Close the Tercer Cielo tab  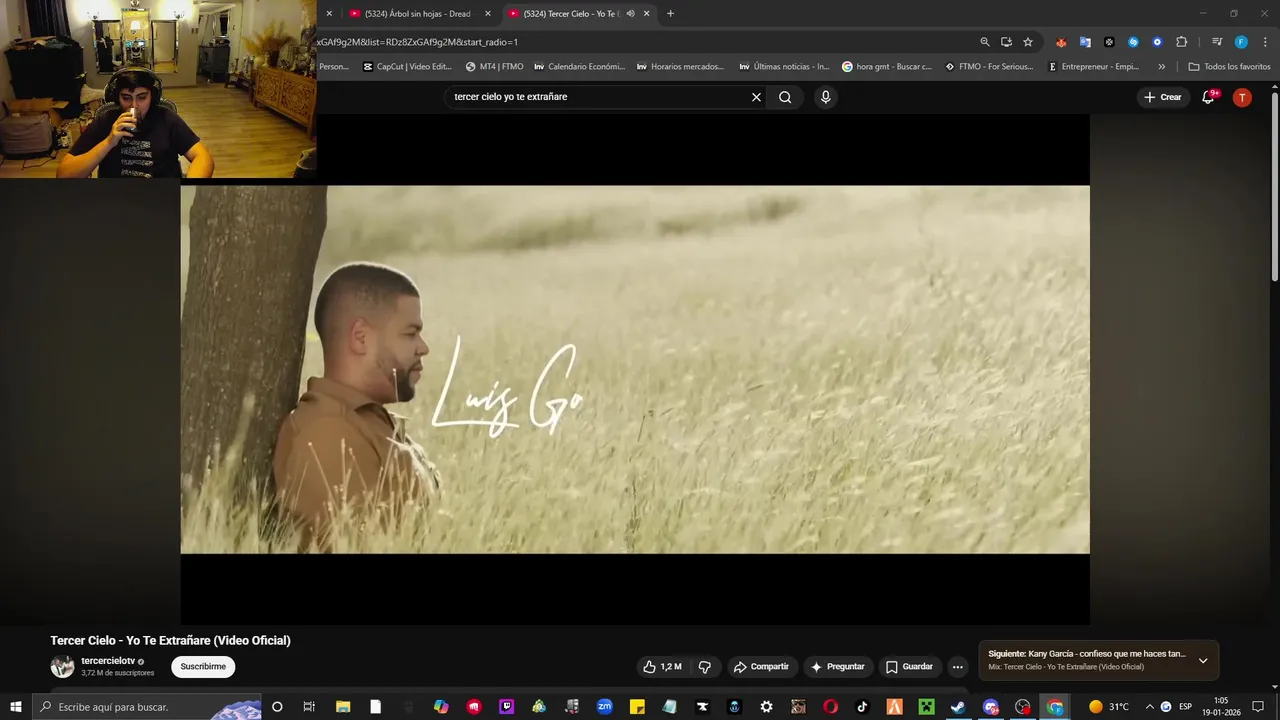pyautogui.click(x=647, y=14)
